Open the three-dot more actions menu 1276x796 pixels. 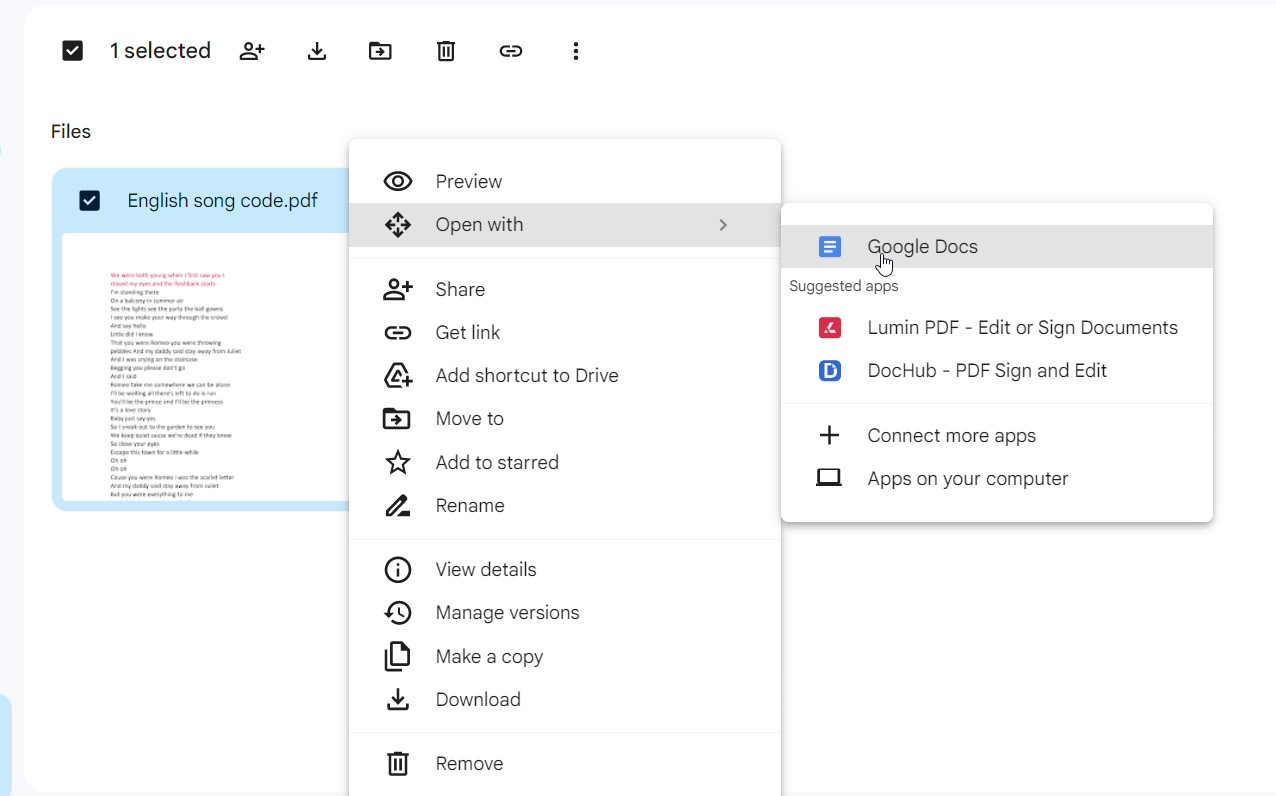tap(575, 51)
